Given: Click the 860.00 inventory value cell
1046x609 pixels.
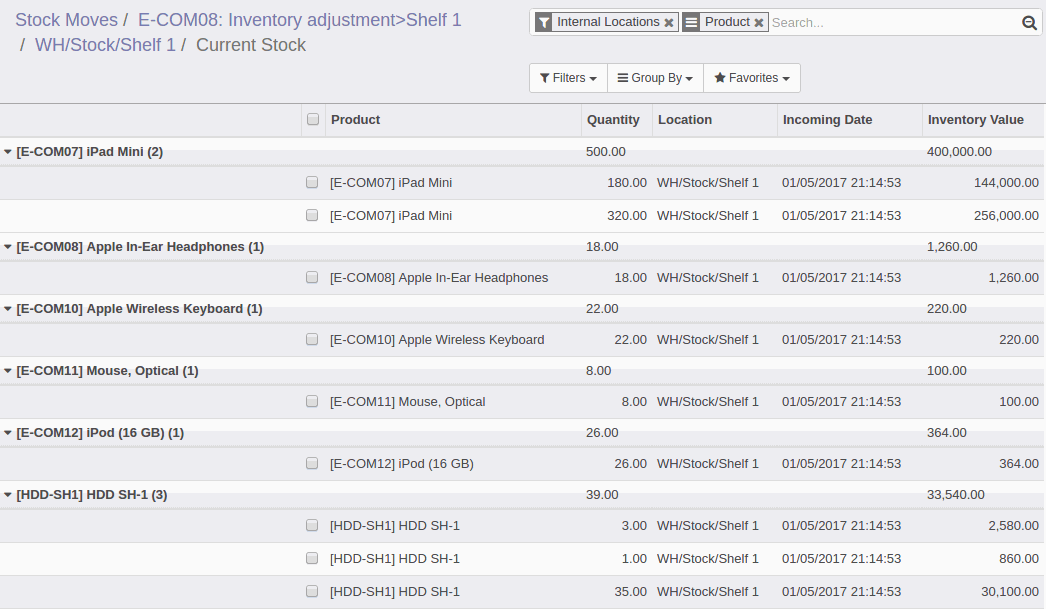Looking at the screenshot, I should pos(1019,559).
